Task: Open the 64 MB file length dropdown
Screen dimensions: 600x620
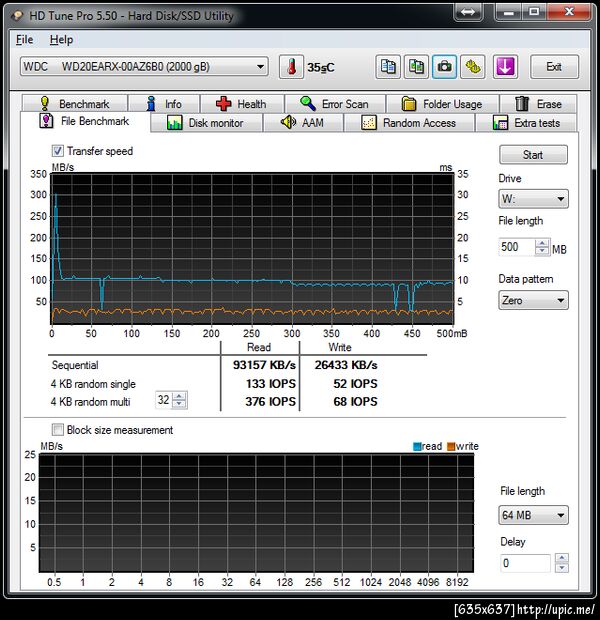Action: tap(533, 515)
